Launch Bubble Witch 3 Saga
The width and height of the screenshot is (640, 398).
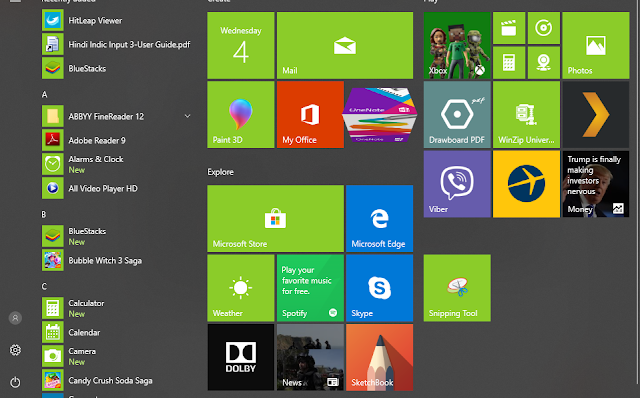116,260
